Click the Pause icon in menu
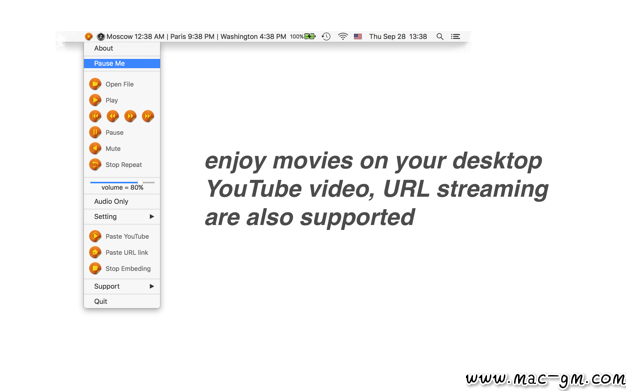 point(95,132)
